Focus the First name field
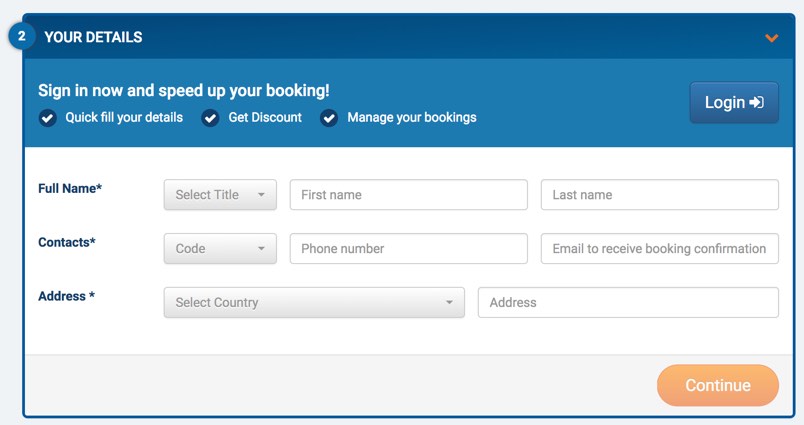 [x=409, y=195]
